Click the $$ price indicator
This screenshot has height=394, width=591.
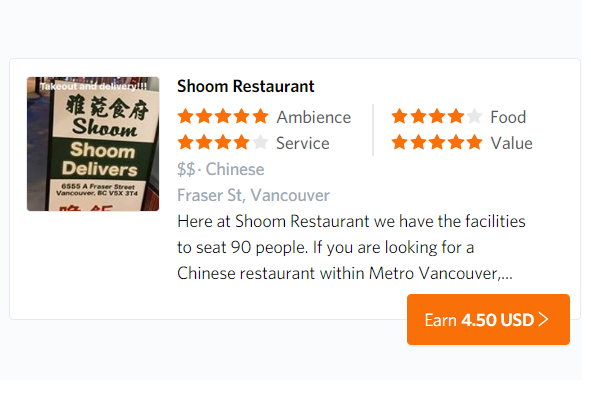pyautogui.click(x=186, y=169)
